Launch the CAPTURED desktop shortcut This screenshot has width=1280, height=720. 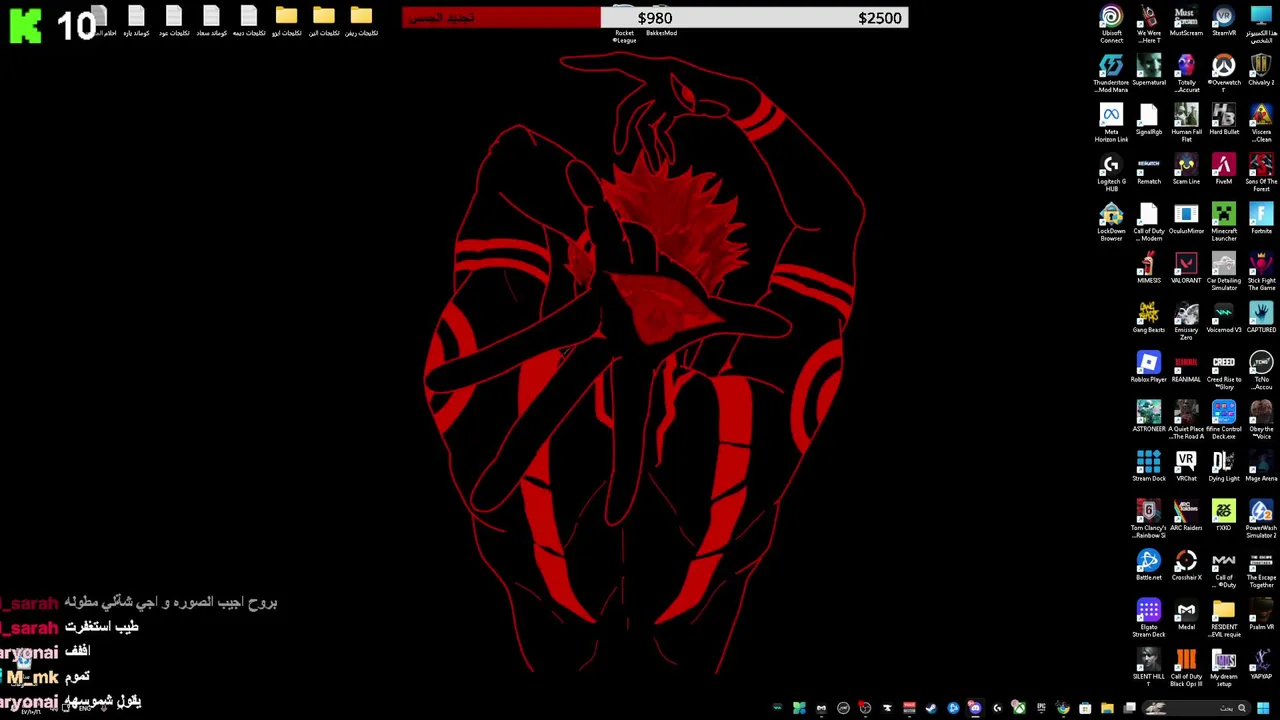(x=1261, y=318)
